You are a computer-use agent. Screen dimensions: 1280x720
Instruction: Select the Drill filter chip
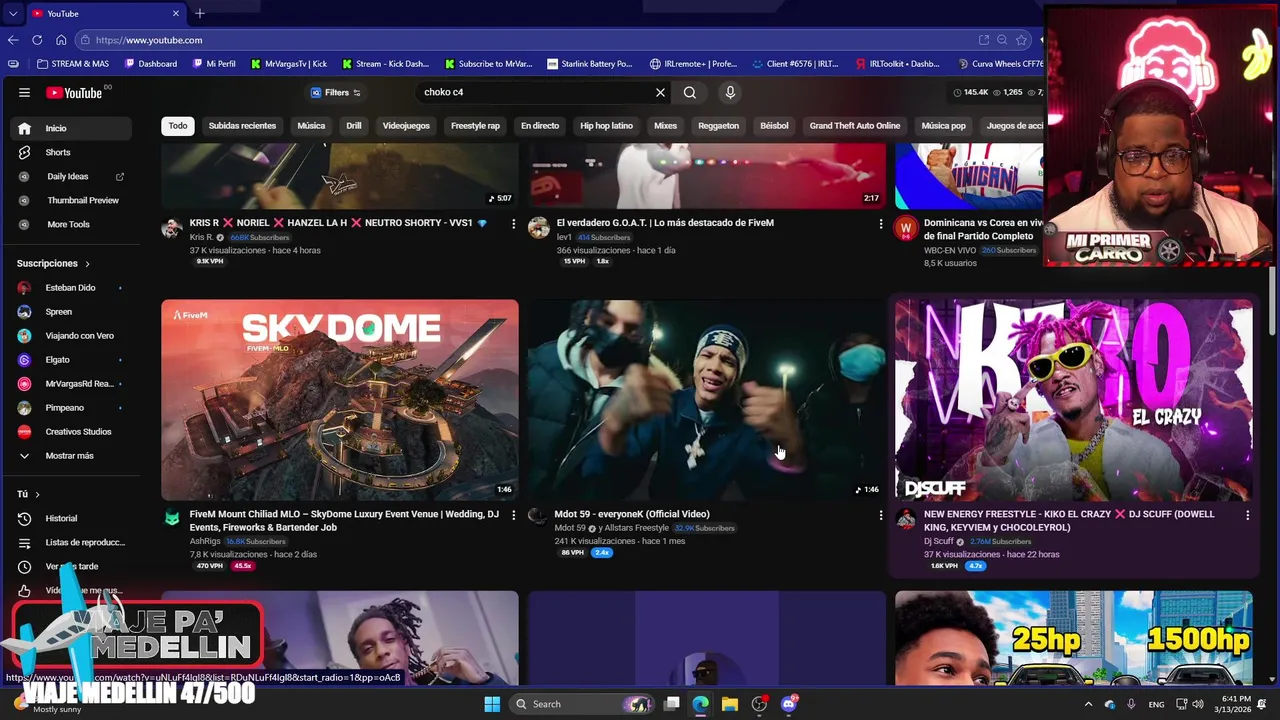coord(354,126)
